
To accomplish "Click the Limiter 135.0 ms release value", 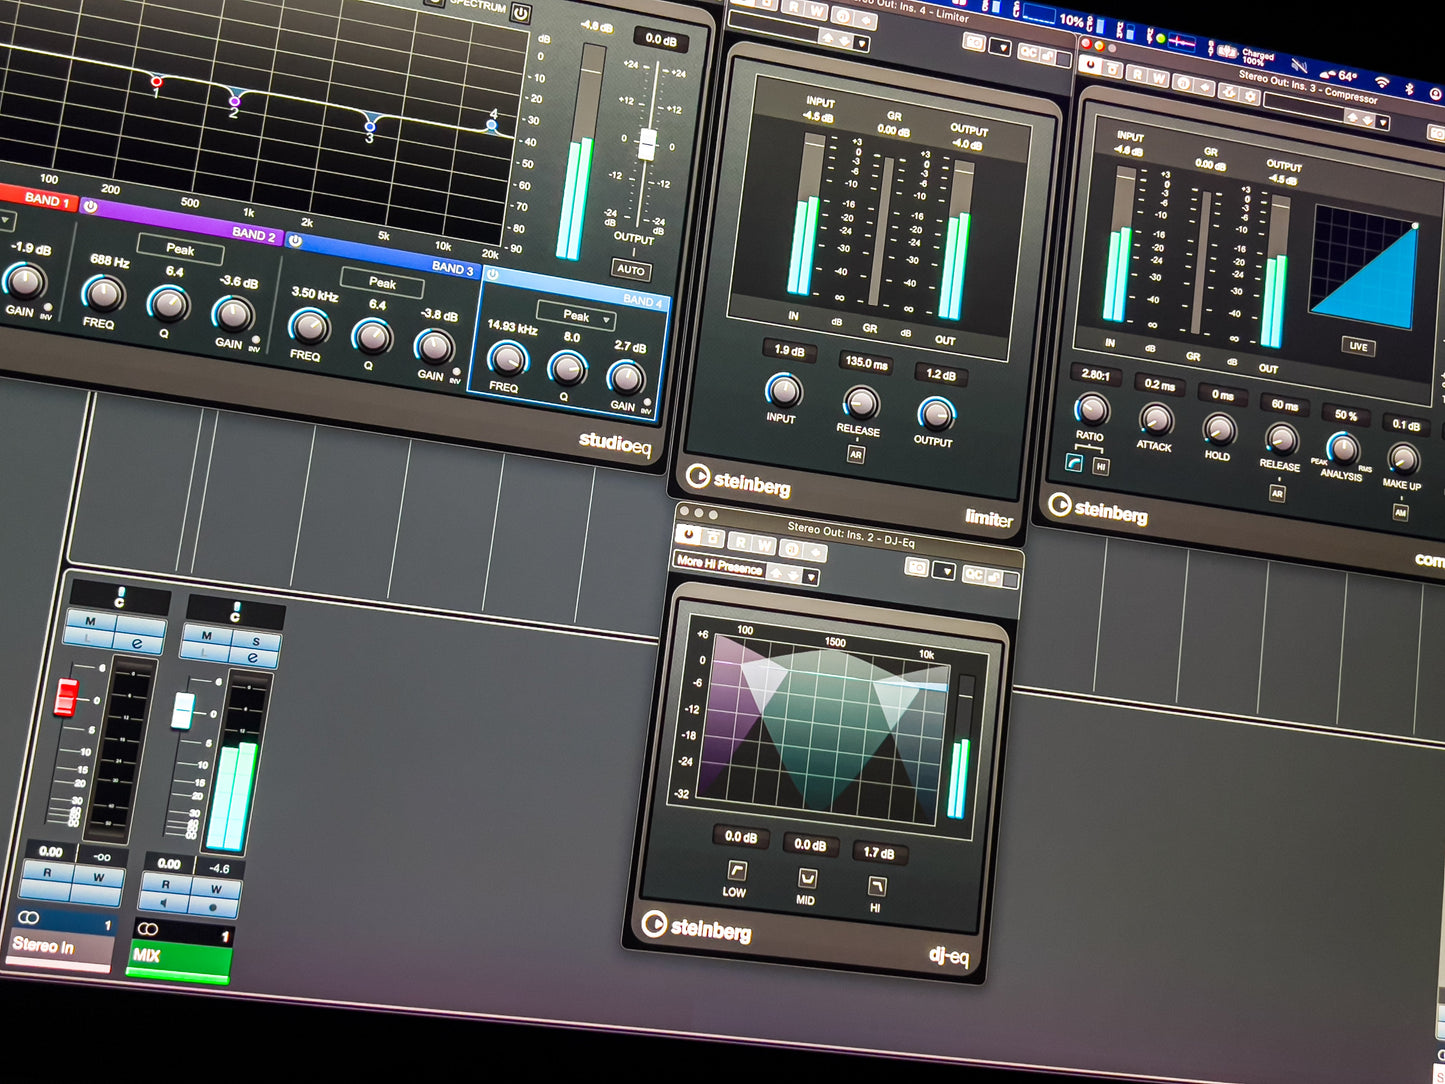I will pos(866,363).
